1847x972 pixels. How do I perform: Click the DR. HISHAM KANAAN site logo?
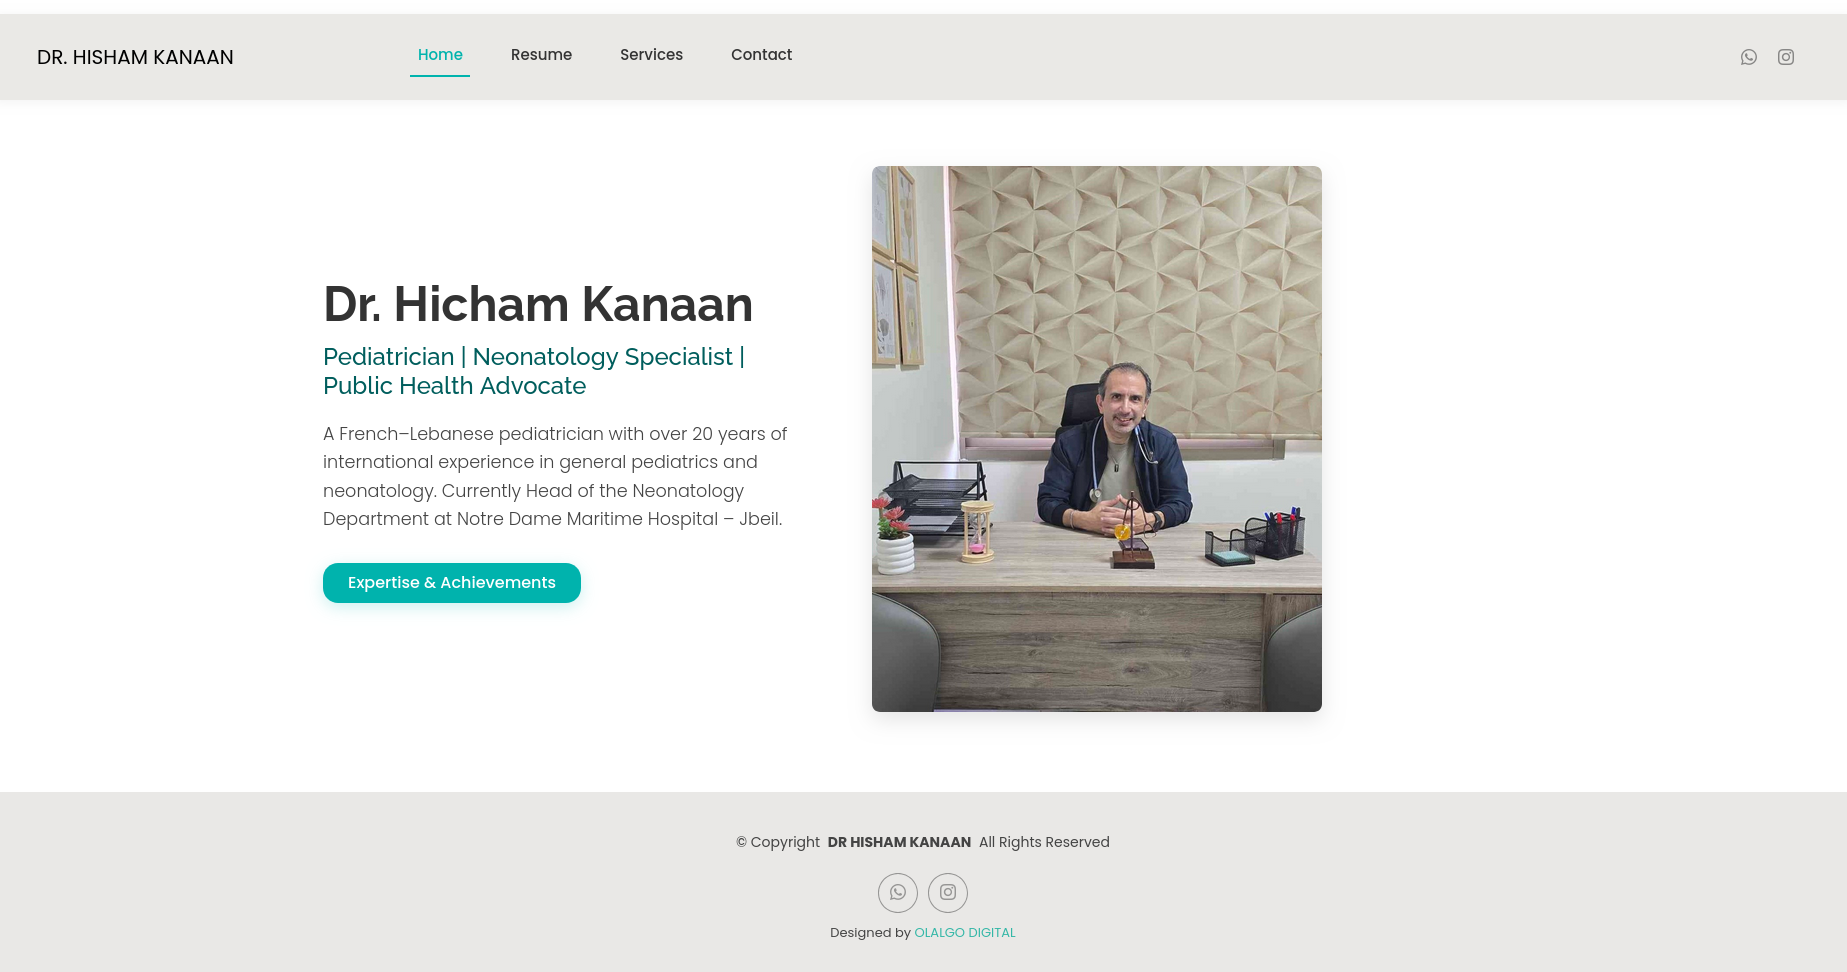135,57
